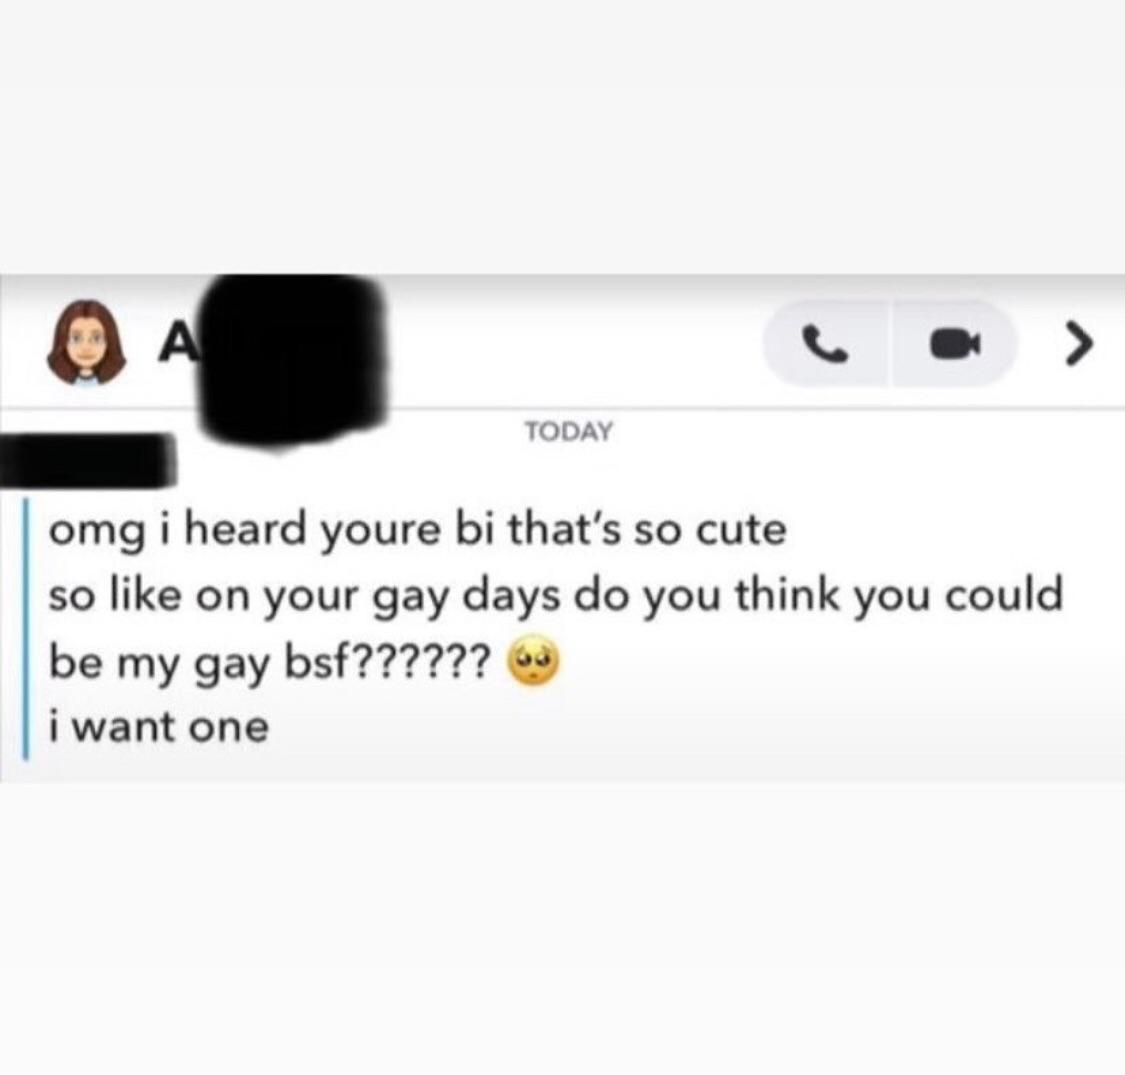Click blank gray area above chat header
The height and width of the screenshot is (1075, 1125).
coord(562,136)
